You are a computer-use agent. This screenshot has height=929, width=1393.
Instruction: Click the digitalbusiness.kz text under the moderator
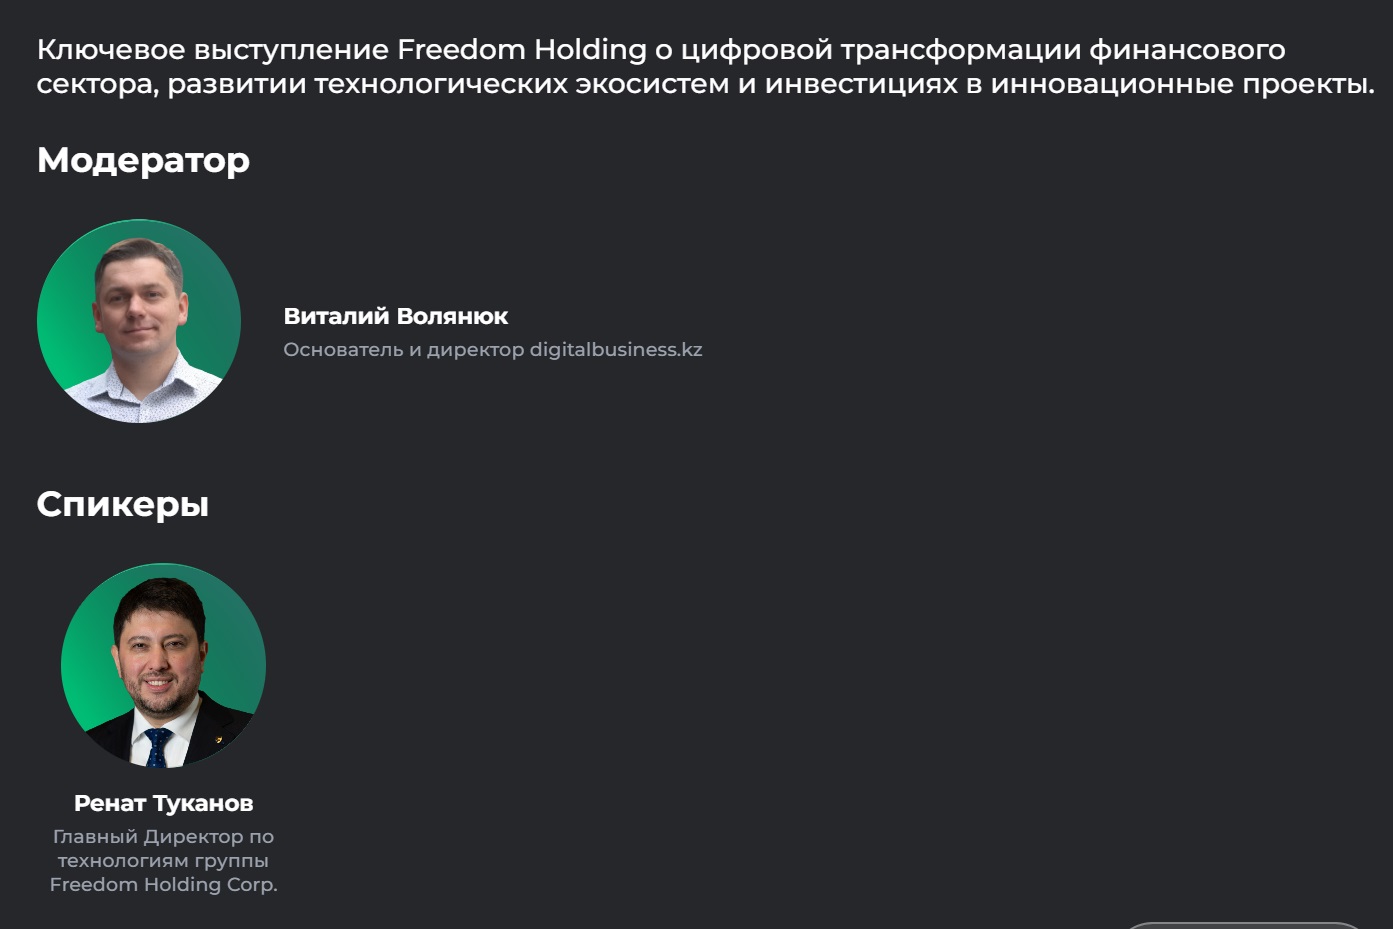616,350
